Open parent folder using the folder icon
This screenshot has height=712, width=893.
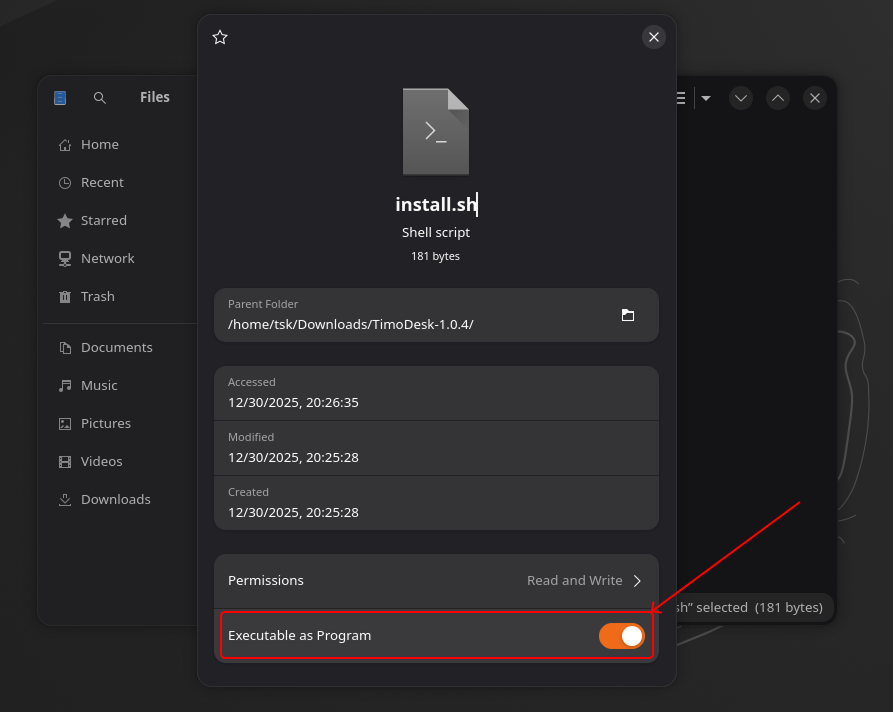tap(628, 315)
